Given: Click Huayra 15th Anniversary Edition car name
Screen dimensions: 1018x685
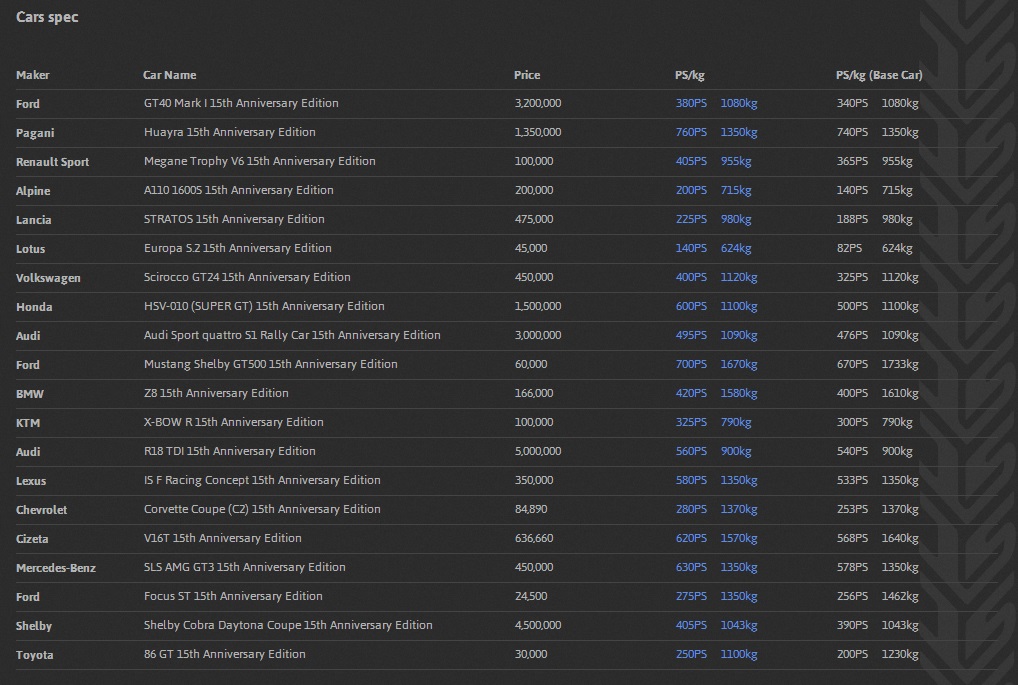Looking at the screenshot, I should tap(230, 132).
